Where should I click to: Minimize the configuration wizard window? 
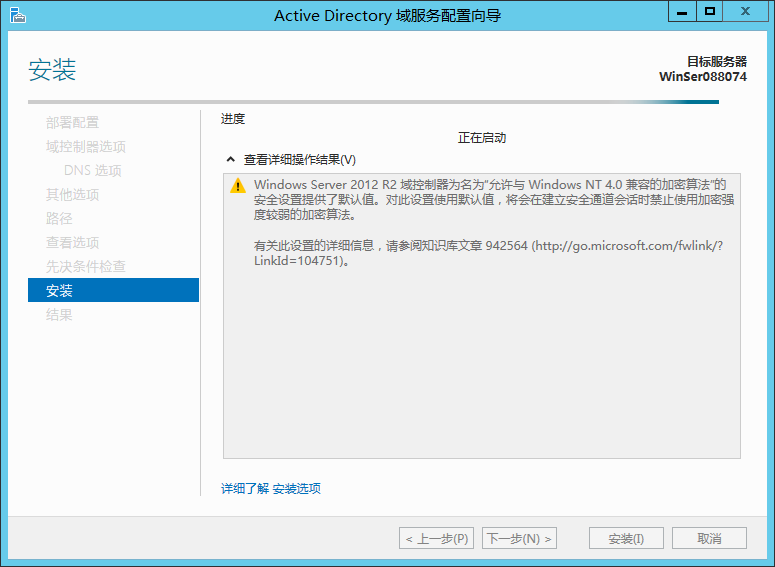click(x=682, y=11)
